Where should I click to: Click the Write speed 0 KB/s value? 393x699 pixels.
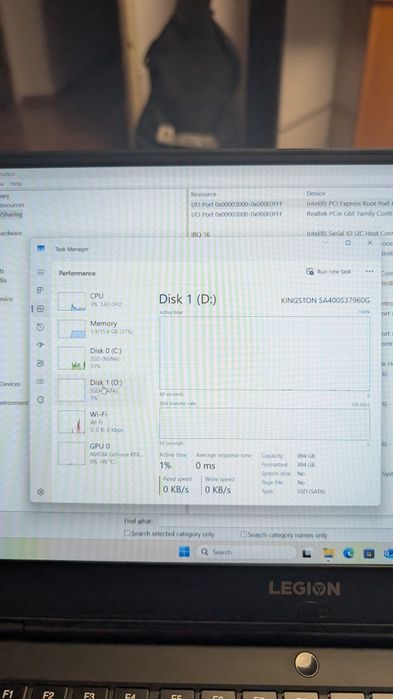[218, 489]
